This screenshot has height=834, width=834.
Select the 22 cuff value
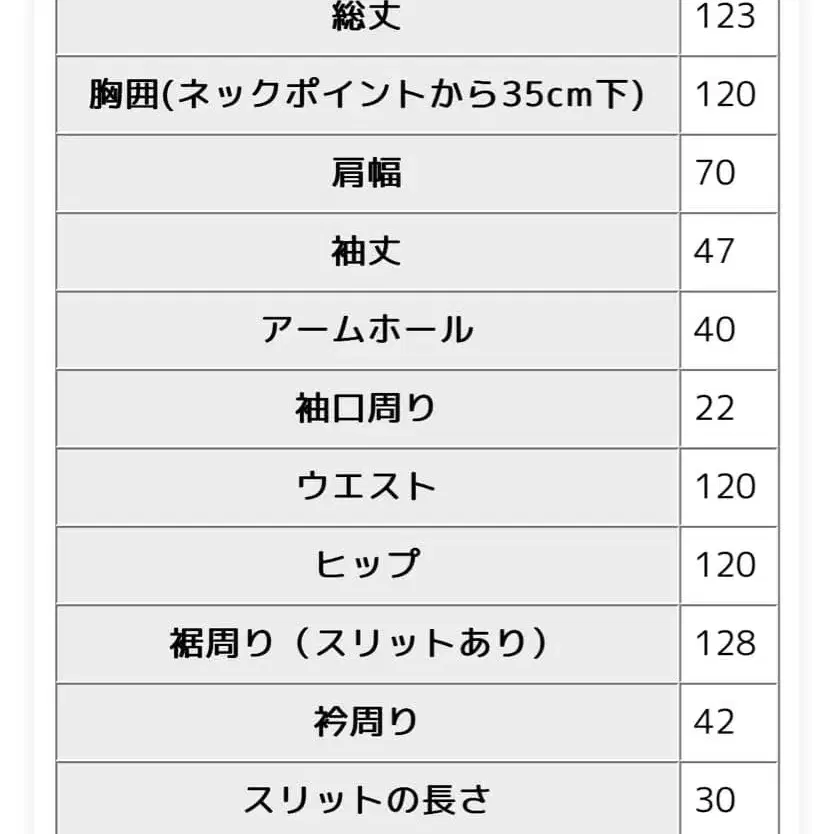[x=715, y=408]
